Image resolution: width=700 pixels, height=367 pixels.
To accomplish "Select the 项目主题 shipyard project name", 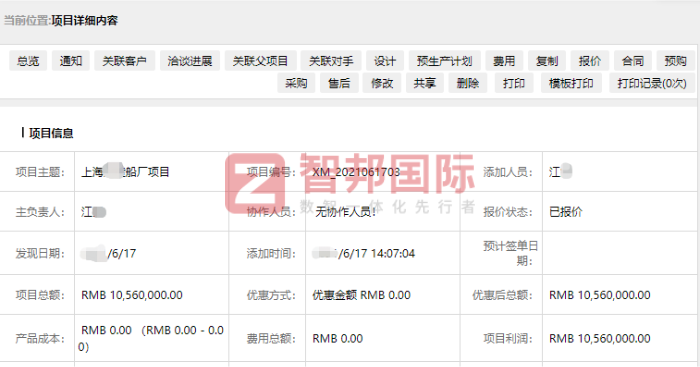I will (125, 172).
